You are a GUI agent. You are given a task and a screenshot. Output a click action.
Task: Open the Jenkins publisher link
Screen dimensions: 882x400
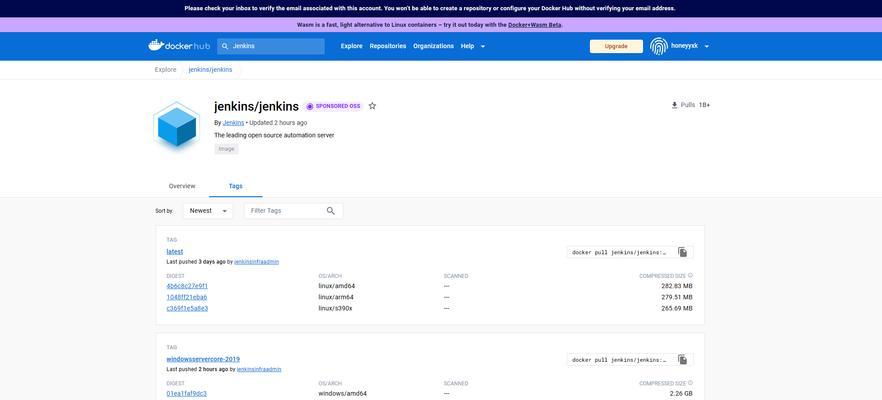tap(233, 123)
